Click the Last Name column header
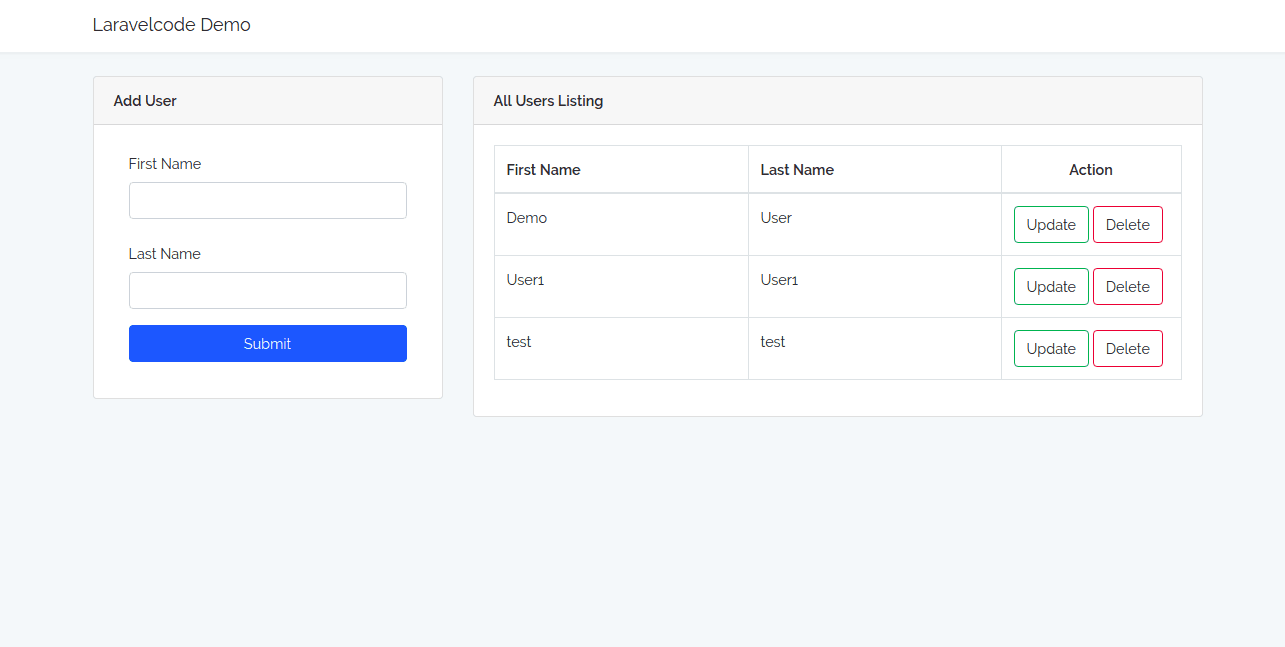The image size is (1285, 647). 797,169
